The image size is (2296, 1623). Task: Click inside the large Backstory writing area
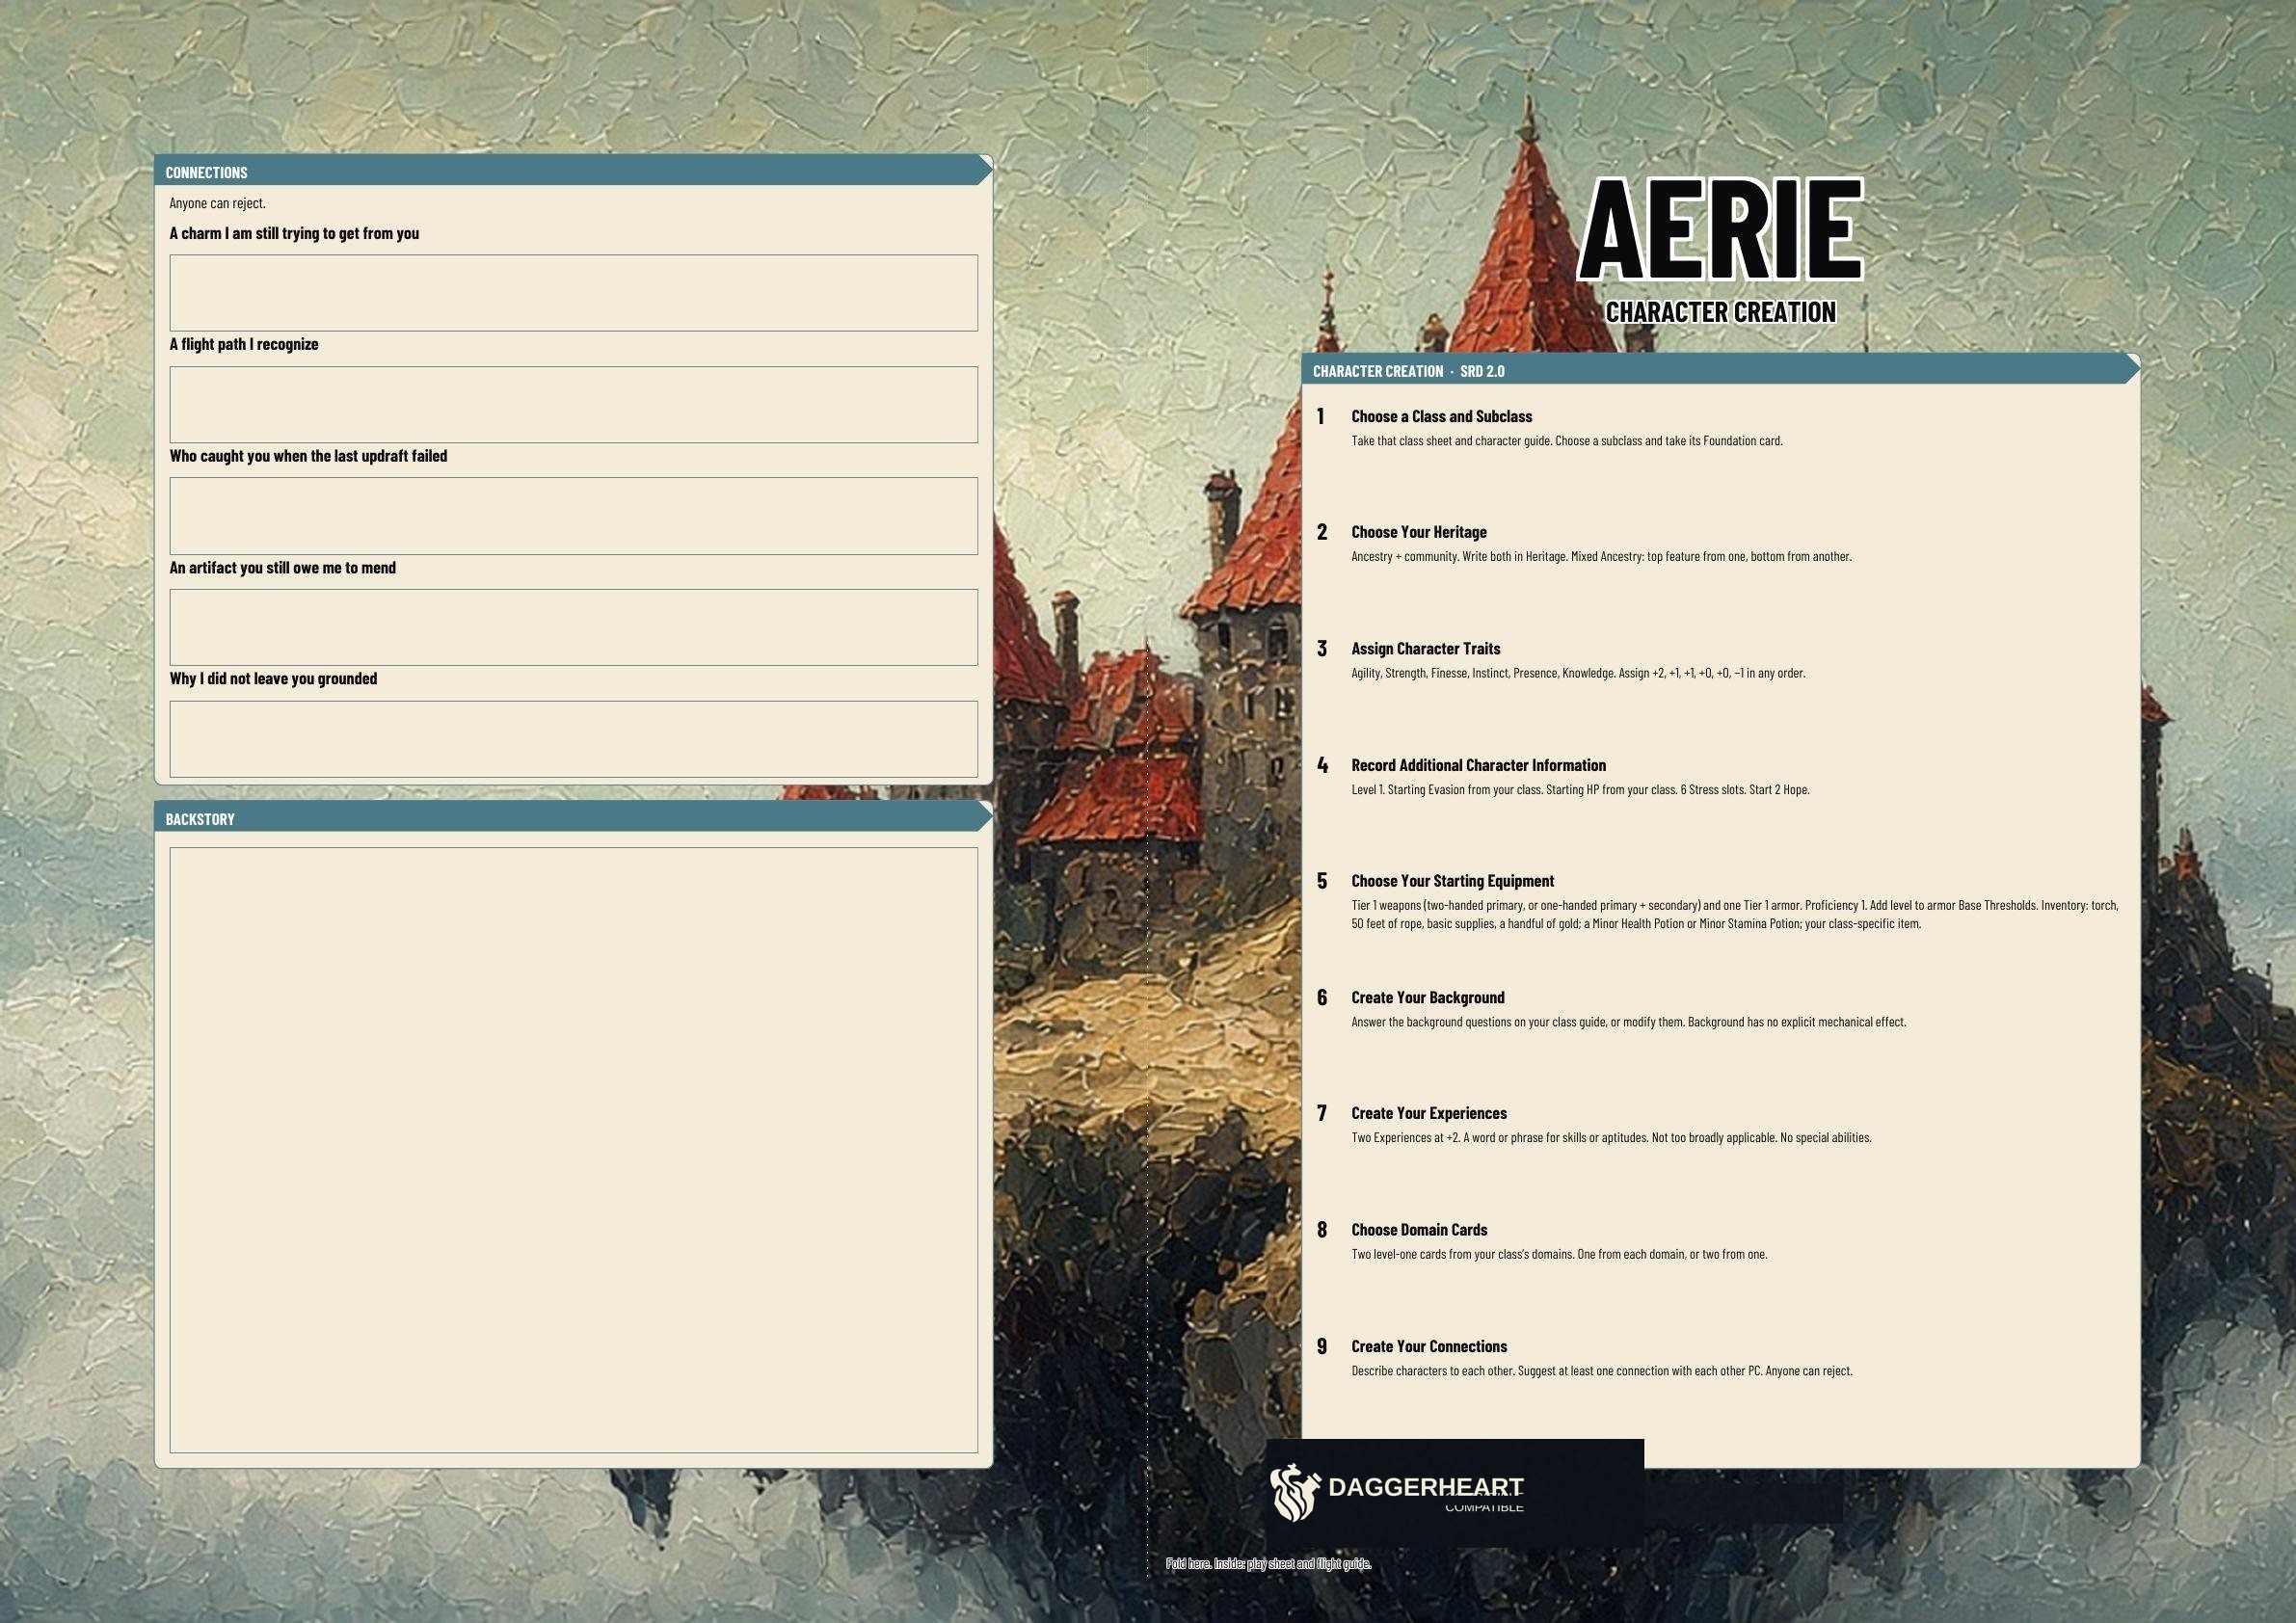coord(573,1150)
